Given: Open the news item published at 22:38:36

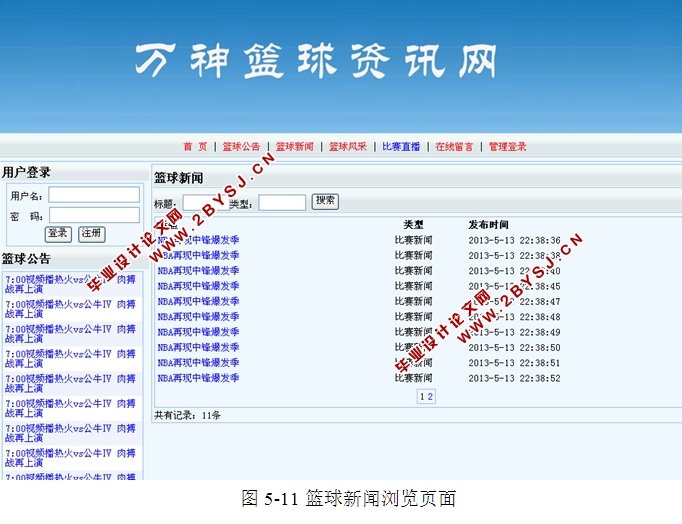Looking at the screenshot, I should pos(198,240).
